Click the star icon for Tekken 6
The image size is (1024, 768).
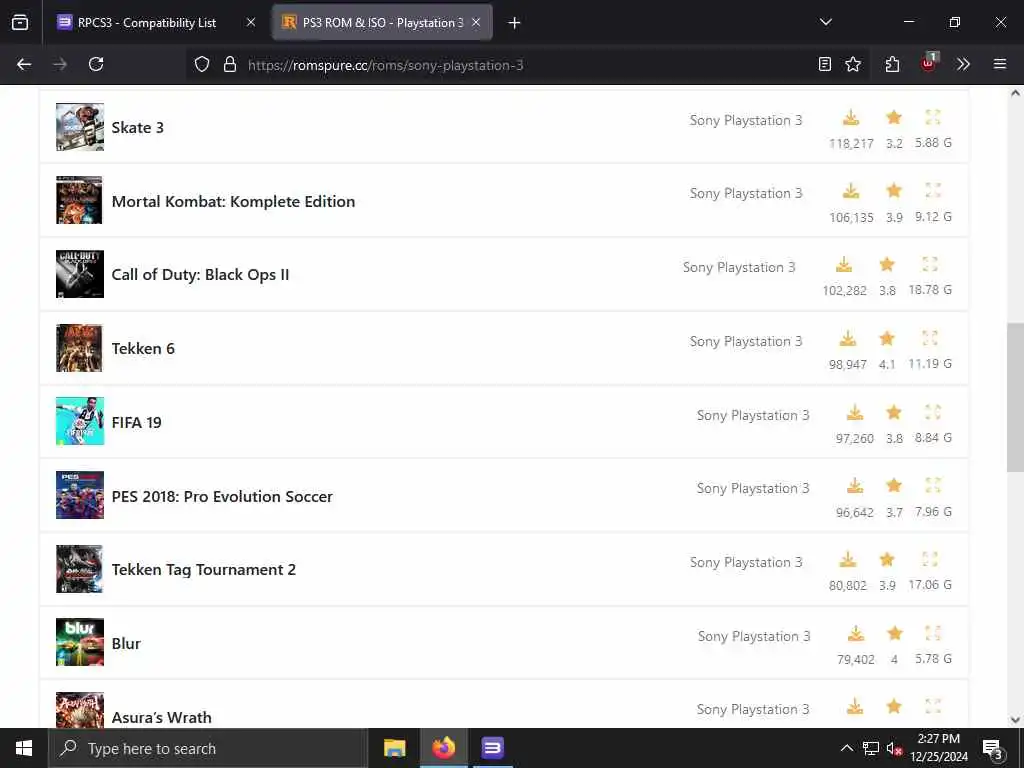tap(887, 338)
